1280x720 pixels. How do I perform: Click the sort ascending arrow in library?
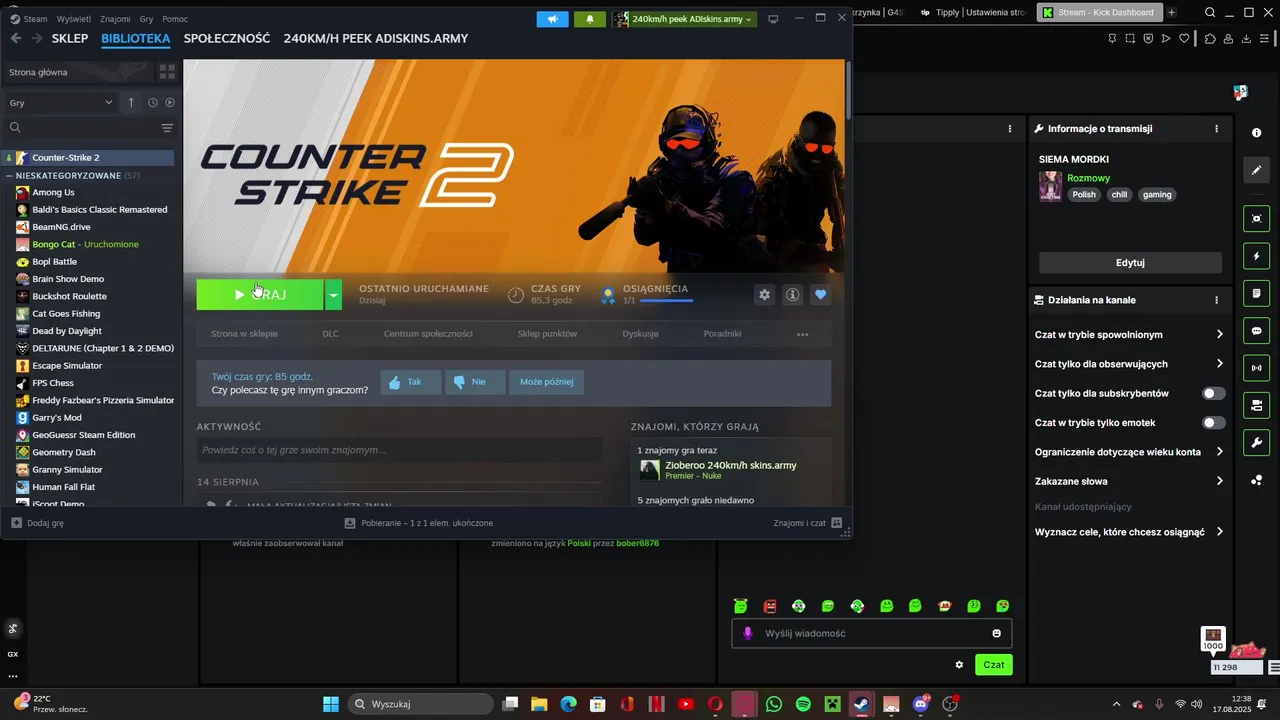click(131, 102)
